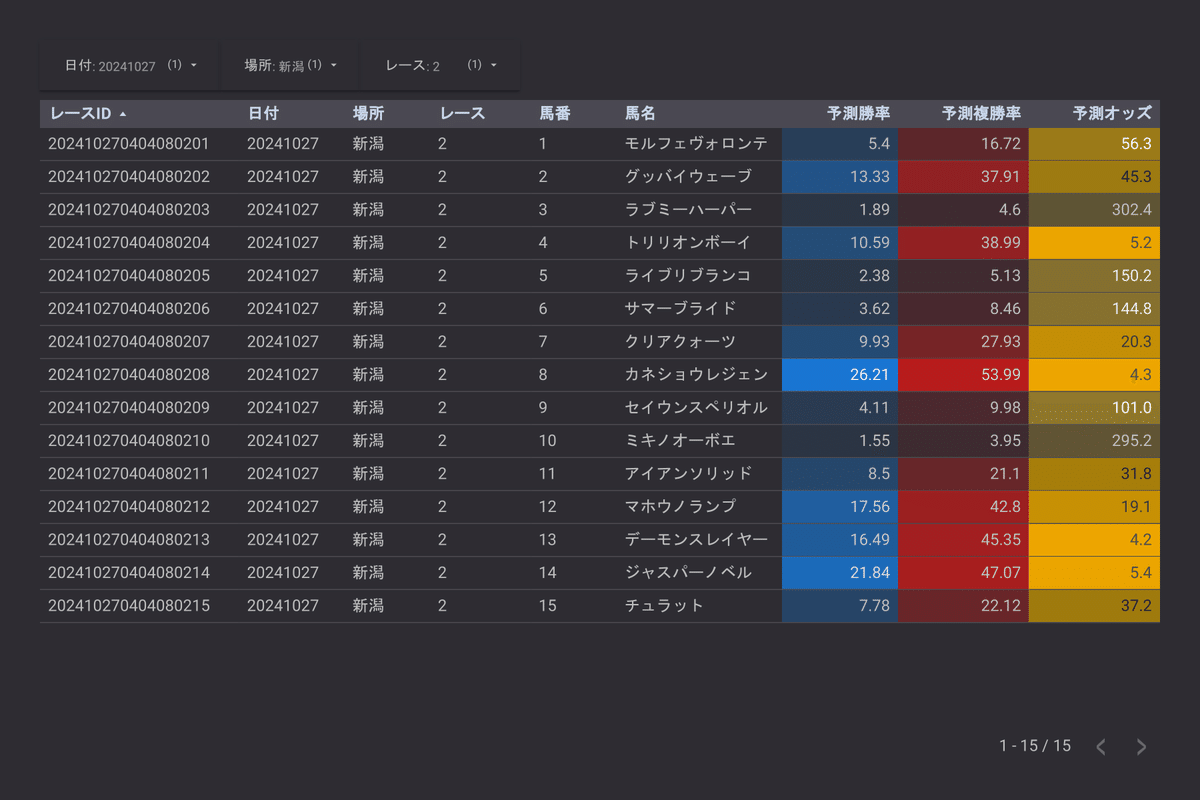Open the 日付 filter dropdown

pyautogui.click(x=128, y=64)
